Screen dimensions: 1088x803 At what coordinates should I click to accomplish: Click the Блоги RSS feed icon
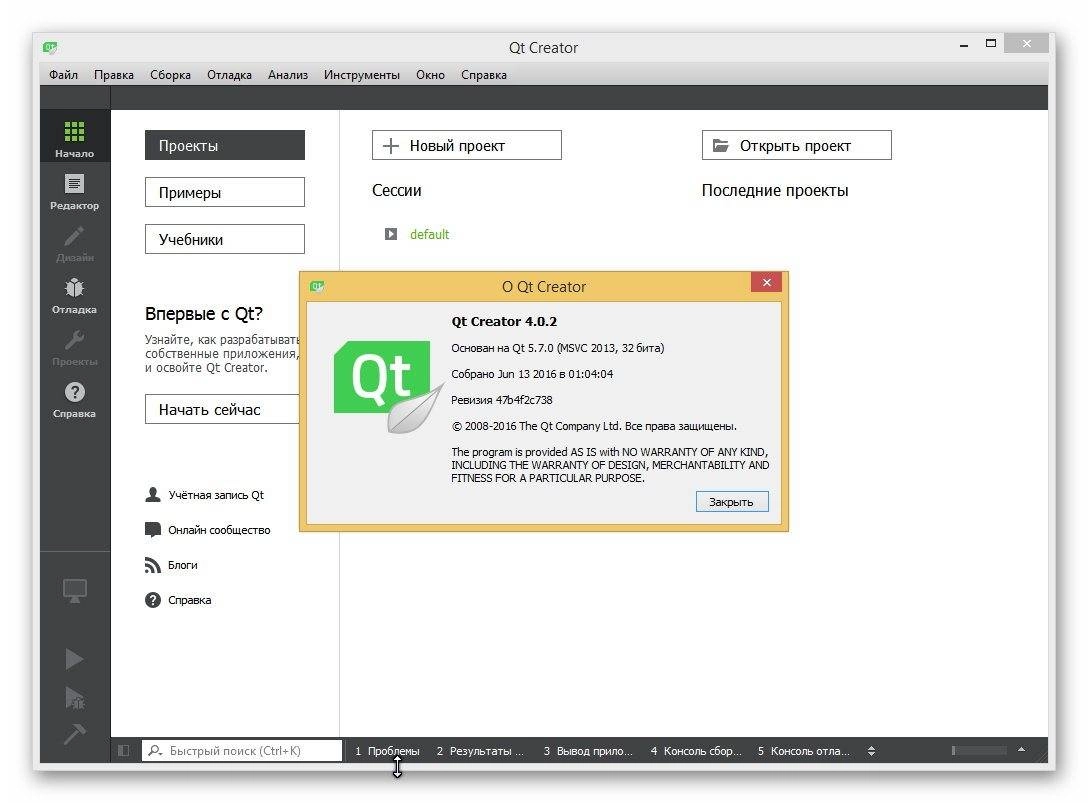point(153,565)
